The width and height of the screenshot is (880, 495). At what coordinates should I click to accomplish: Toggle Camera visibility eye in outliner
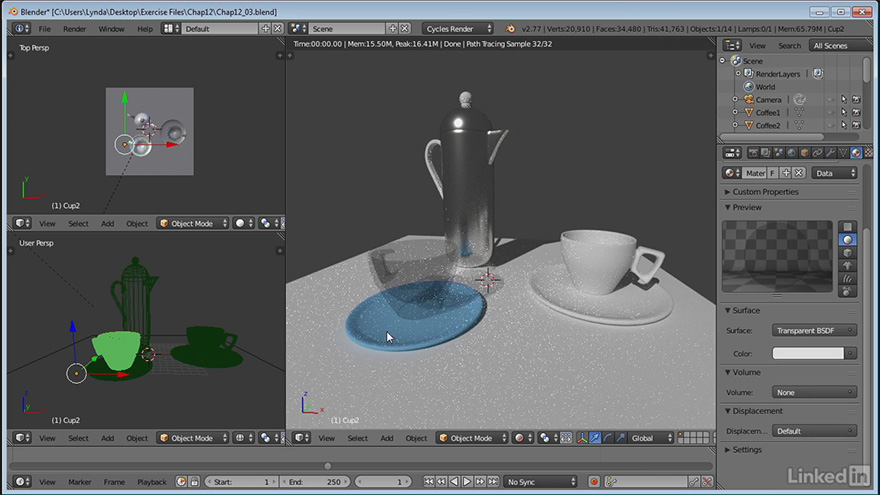click(831, 99)
